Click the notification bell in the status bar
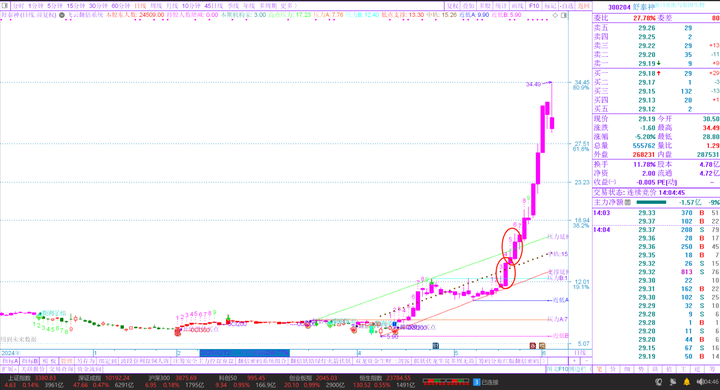Image resolution: width=720 pixels, height=390 pixels. click(x=686, y=382)
